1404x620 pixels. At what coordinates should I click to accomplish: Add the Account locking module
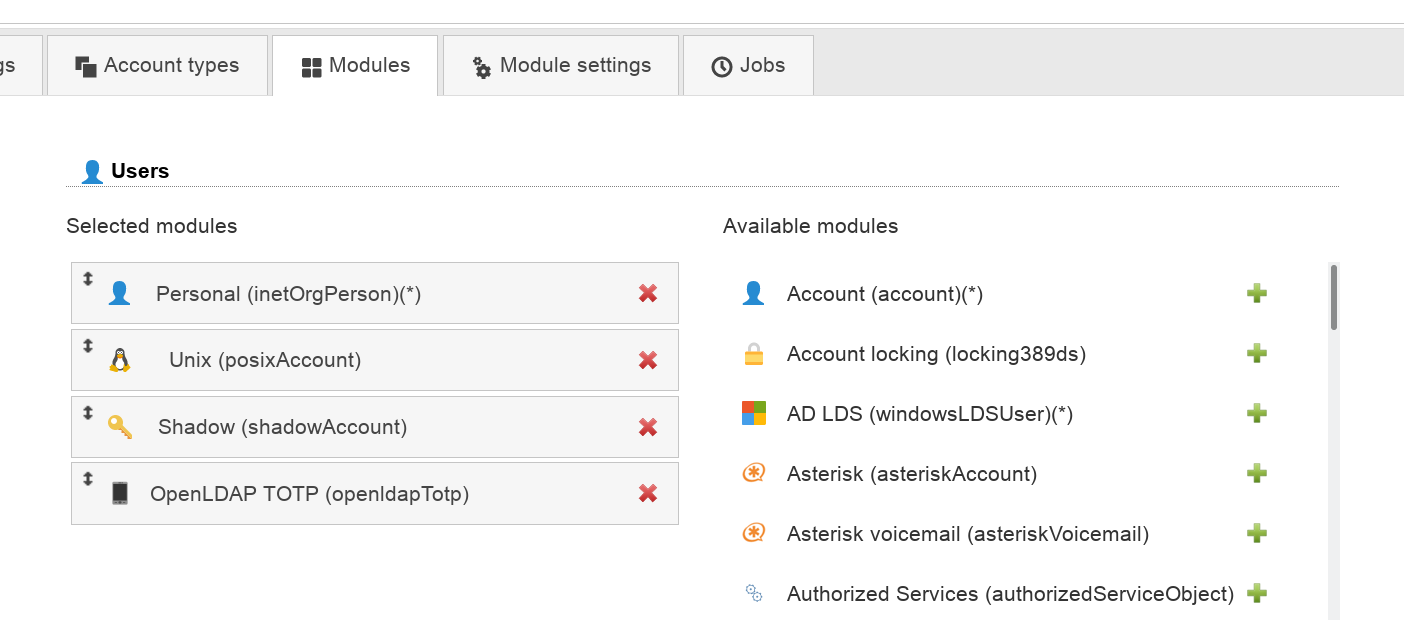[x=1257, y=353]
